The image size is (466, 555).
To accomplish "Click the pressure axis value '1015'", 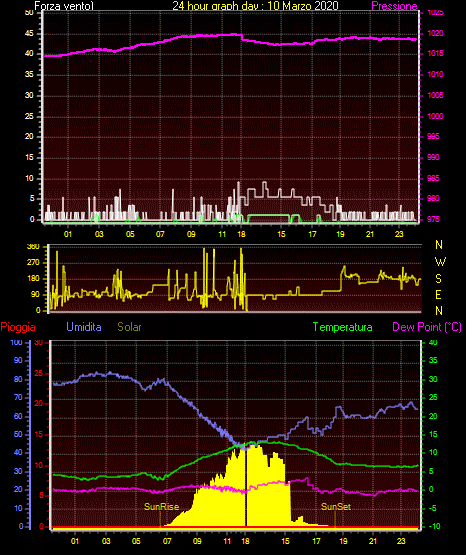I will point(435,53).
